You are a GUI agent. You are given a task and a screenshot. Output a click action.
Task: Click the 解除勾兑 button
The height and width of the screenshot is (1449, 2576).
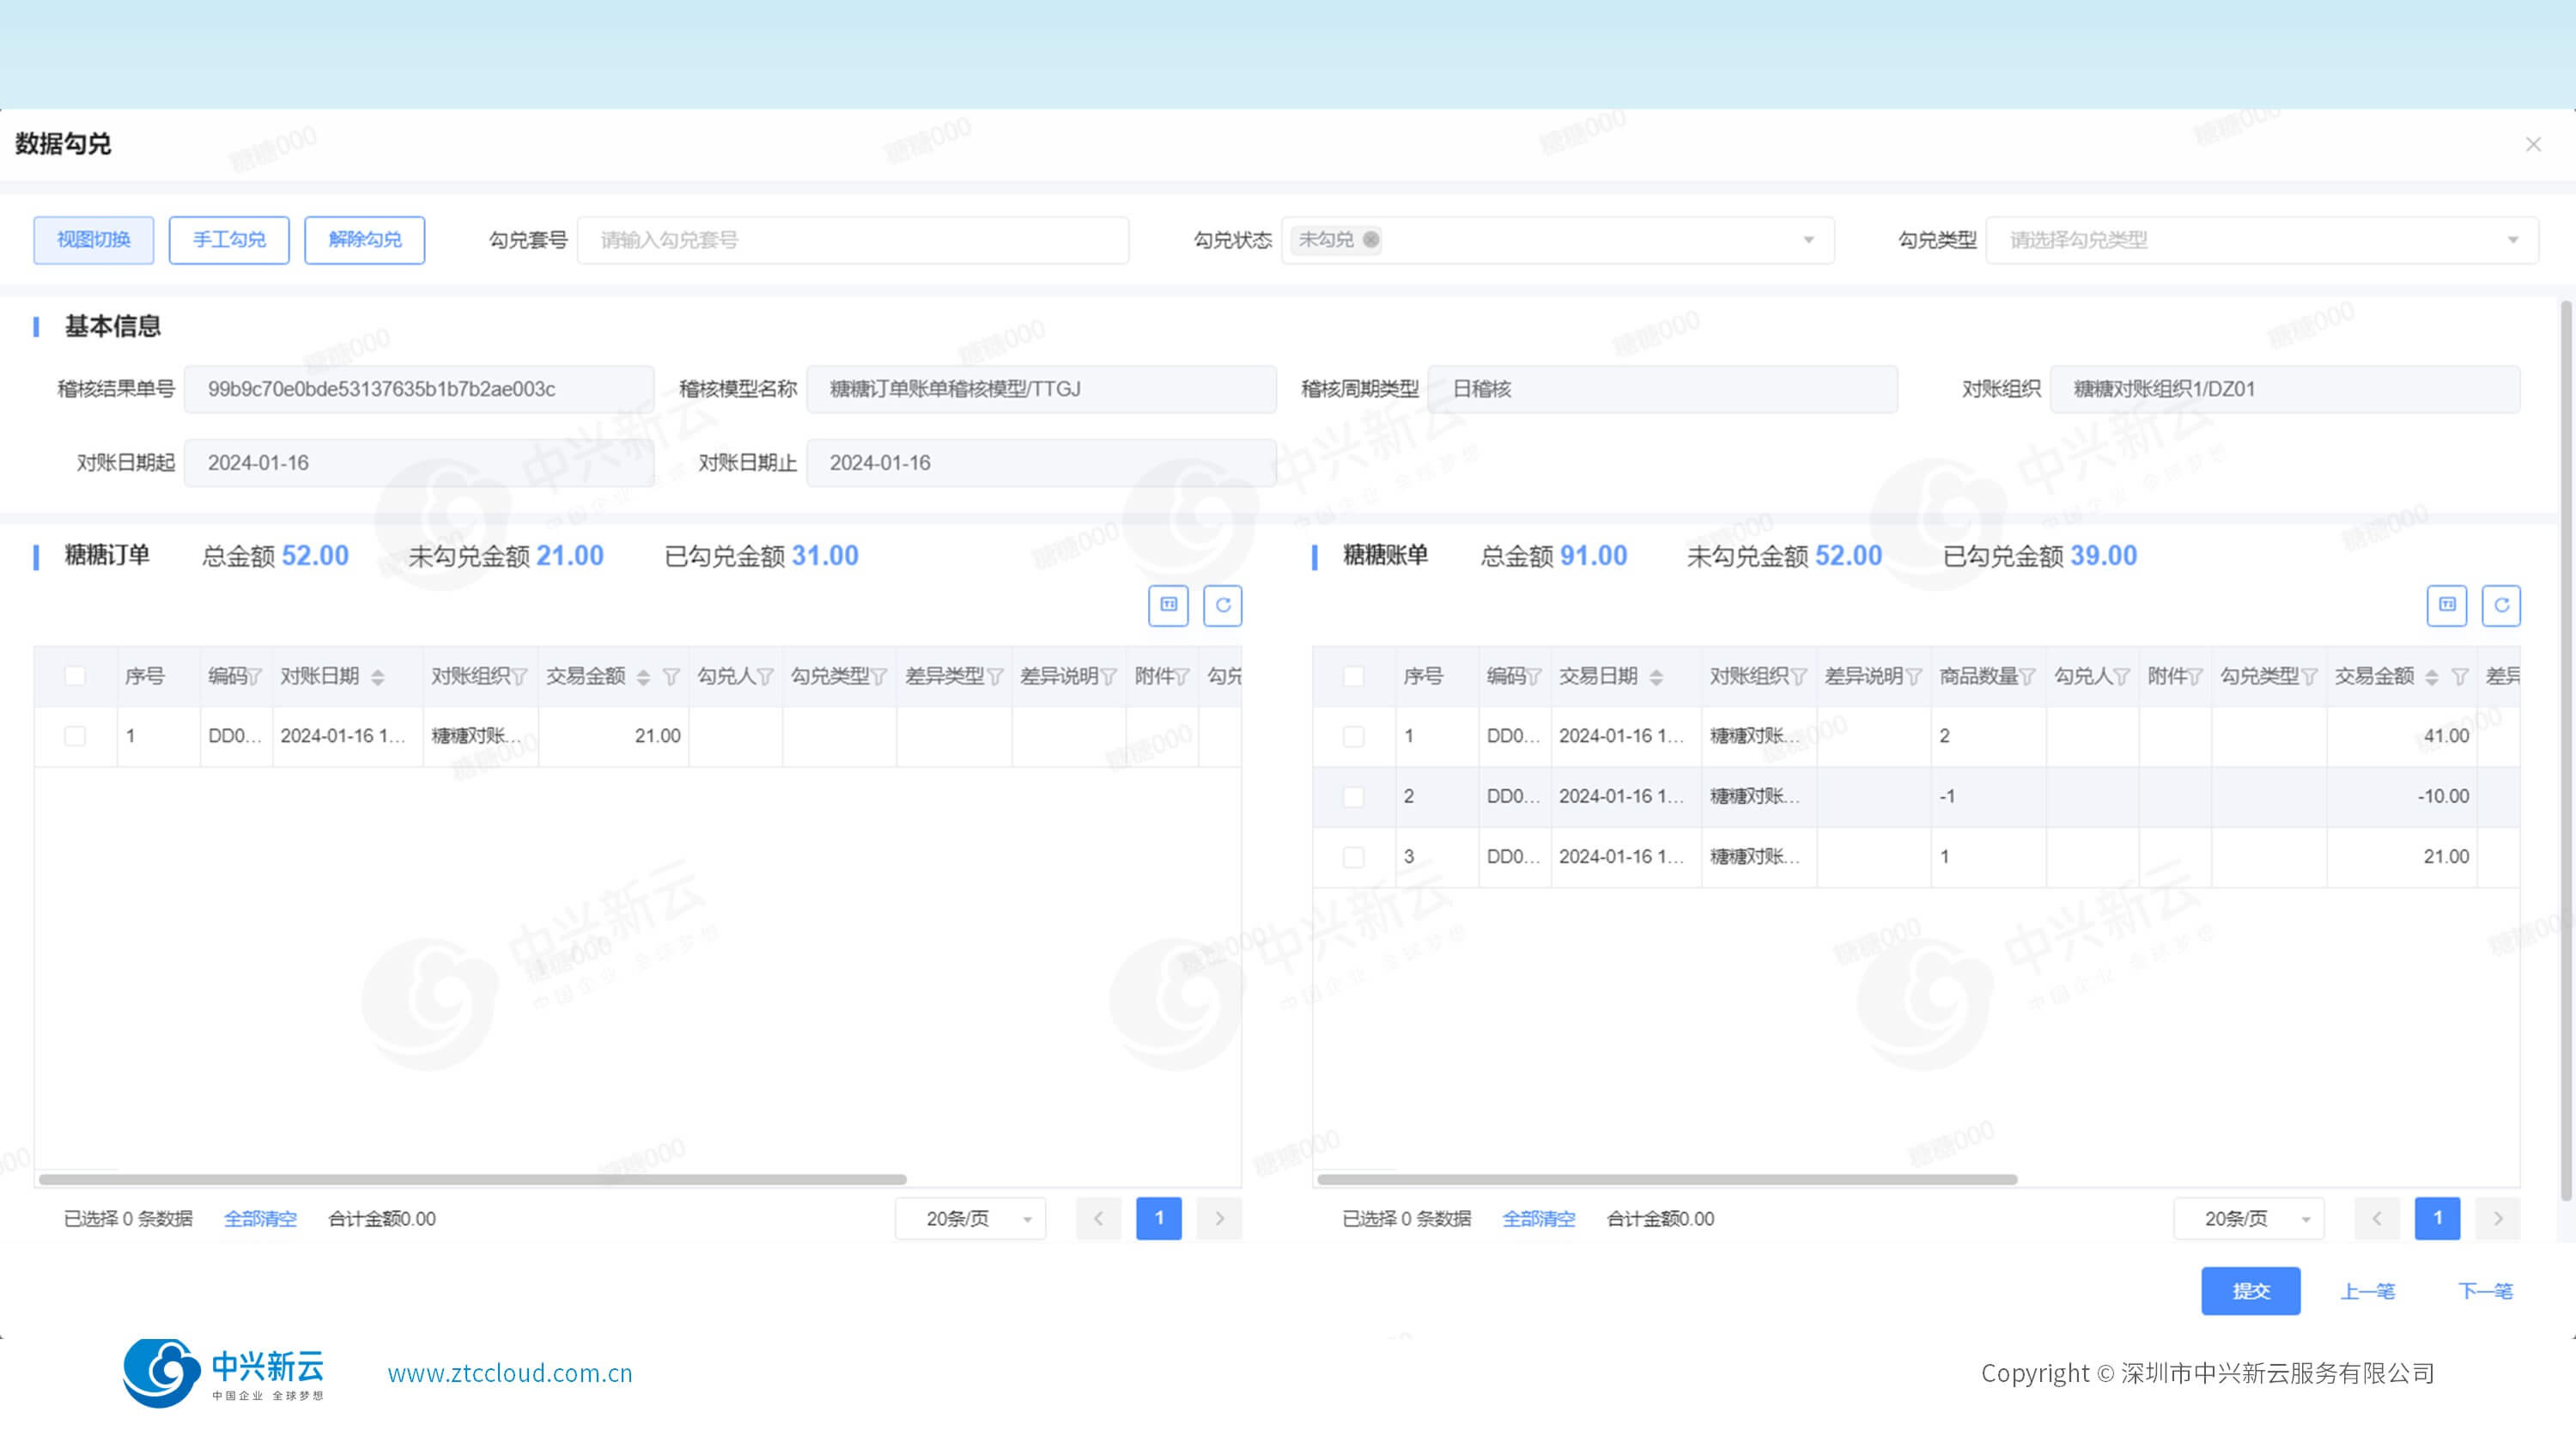(365, 240)
